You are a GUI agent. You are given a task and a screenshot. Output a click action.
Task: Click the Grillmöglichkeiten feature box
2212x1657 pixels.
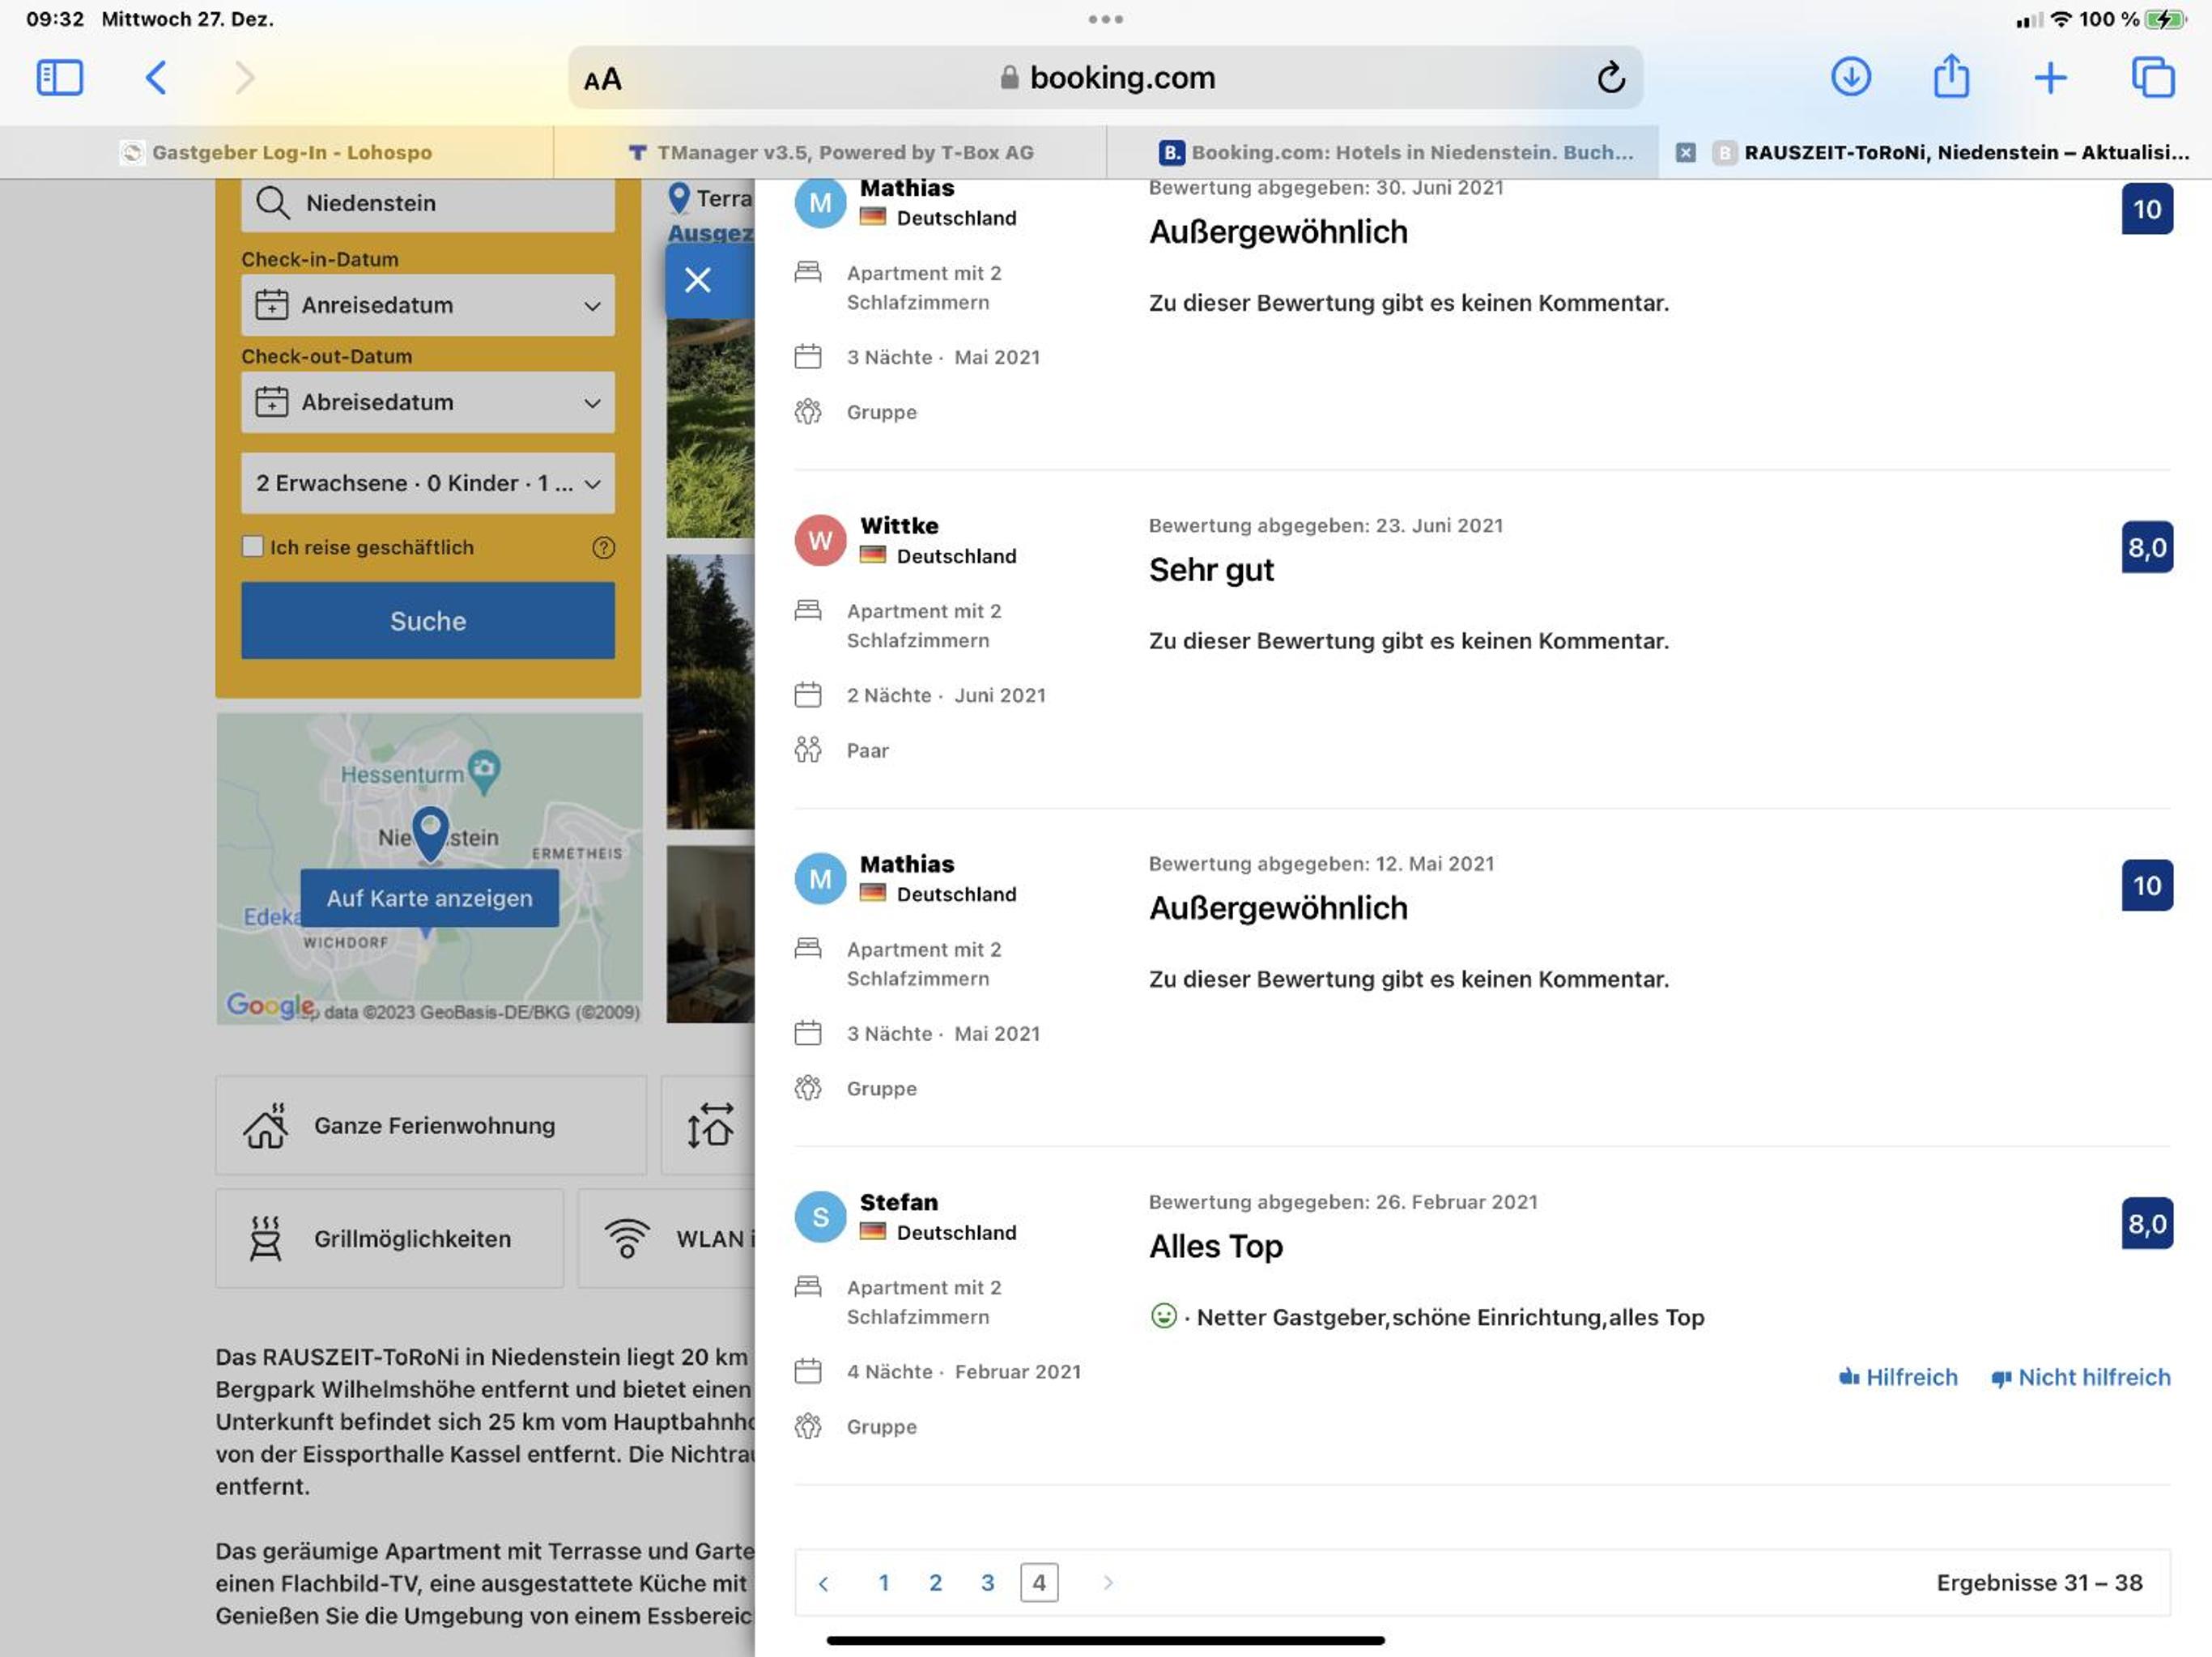[389, 1238]
